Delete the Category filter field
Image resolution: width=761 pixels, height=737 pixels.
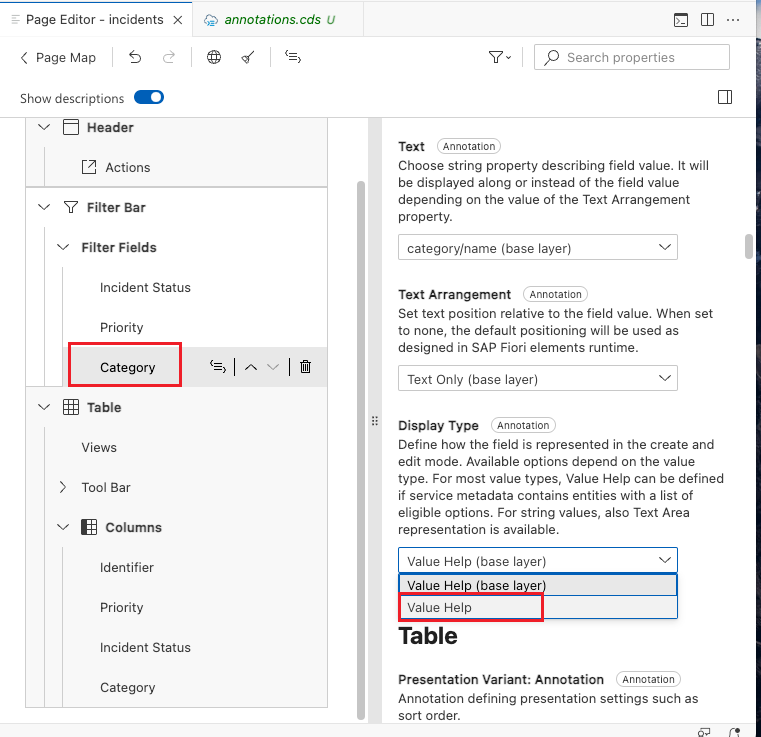tap(306, 367)
